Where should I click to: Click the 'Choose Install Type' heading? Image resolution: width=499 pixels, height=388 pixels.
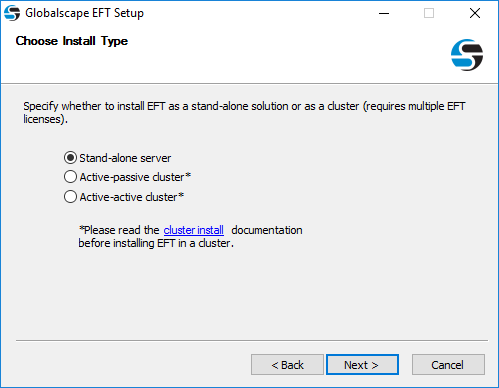pyautogui.click(x=72, y=41)
